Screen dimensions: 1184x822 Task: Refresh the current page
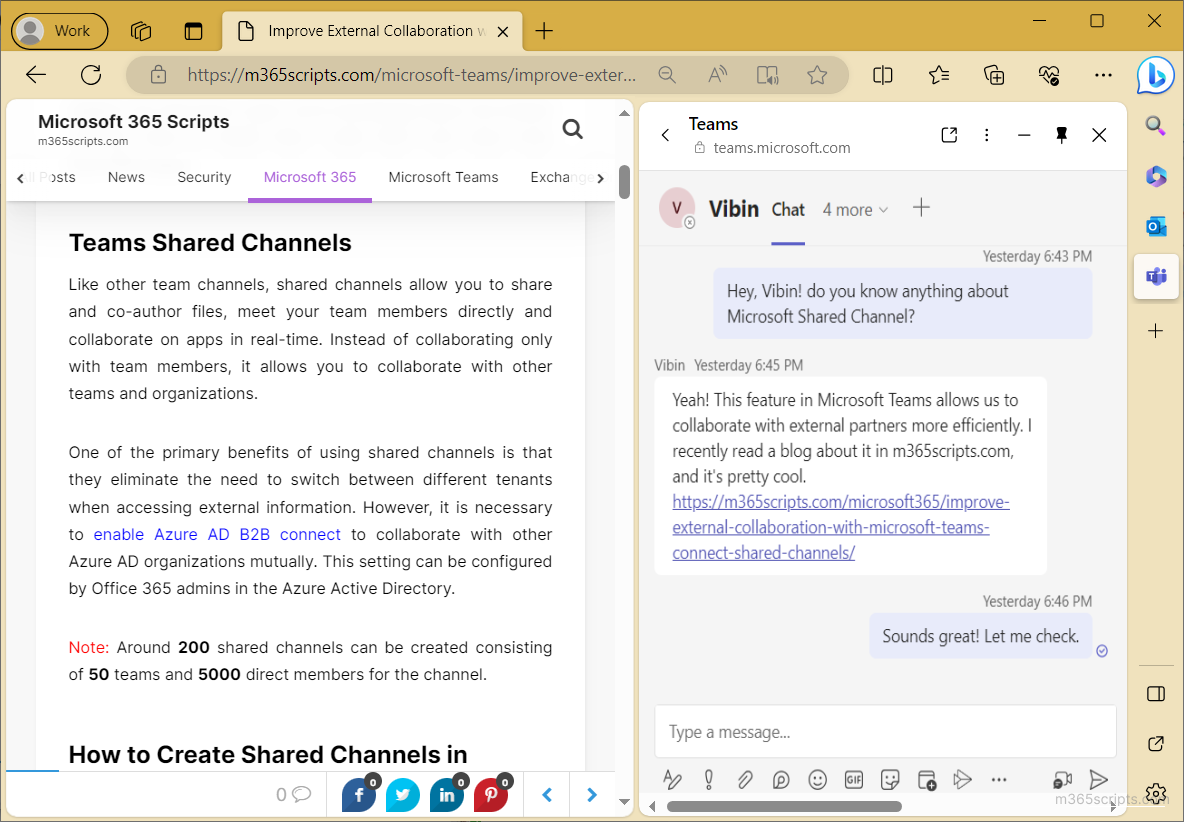91,75
